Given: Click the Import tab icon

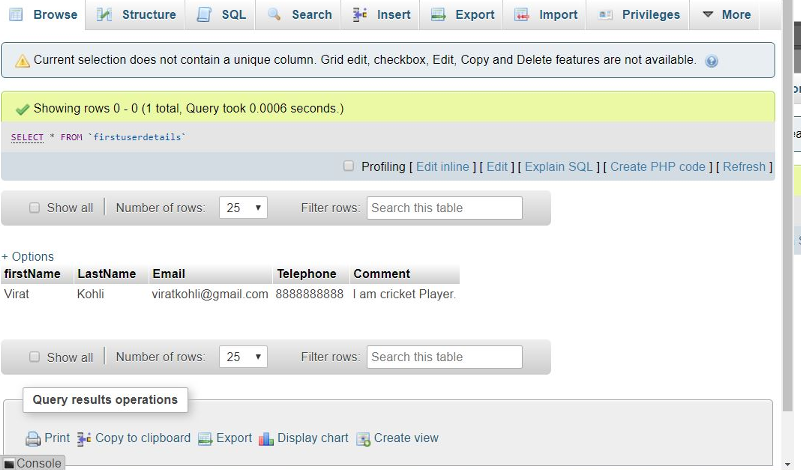Looking at the screenshot, I should [522, 14].
